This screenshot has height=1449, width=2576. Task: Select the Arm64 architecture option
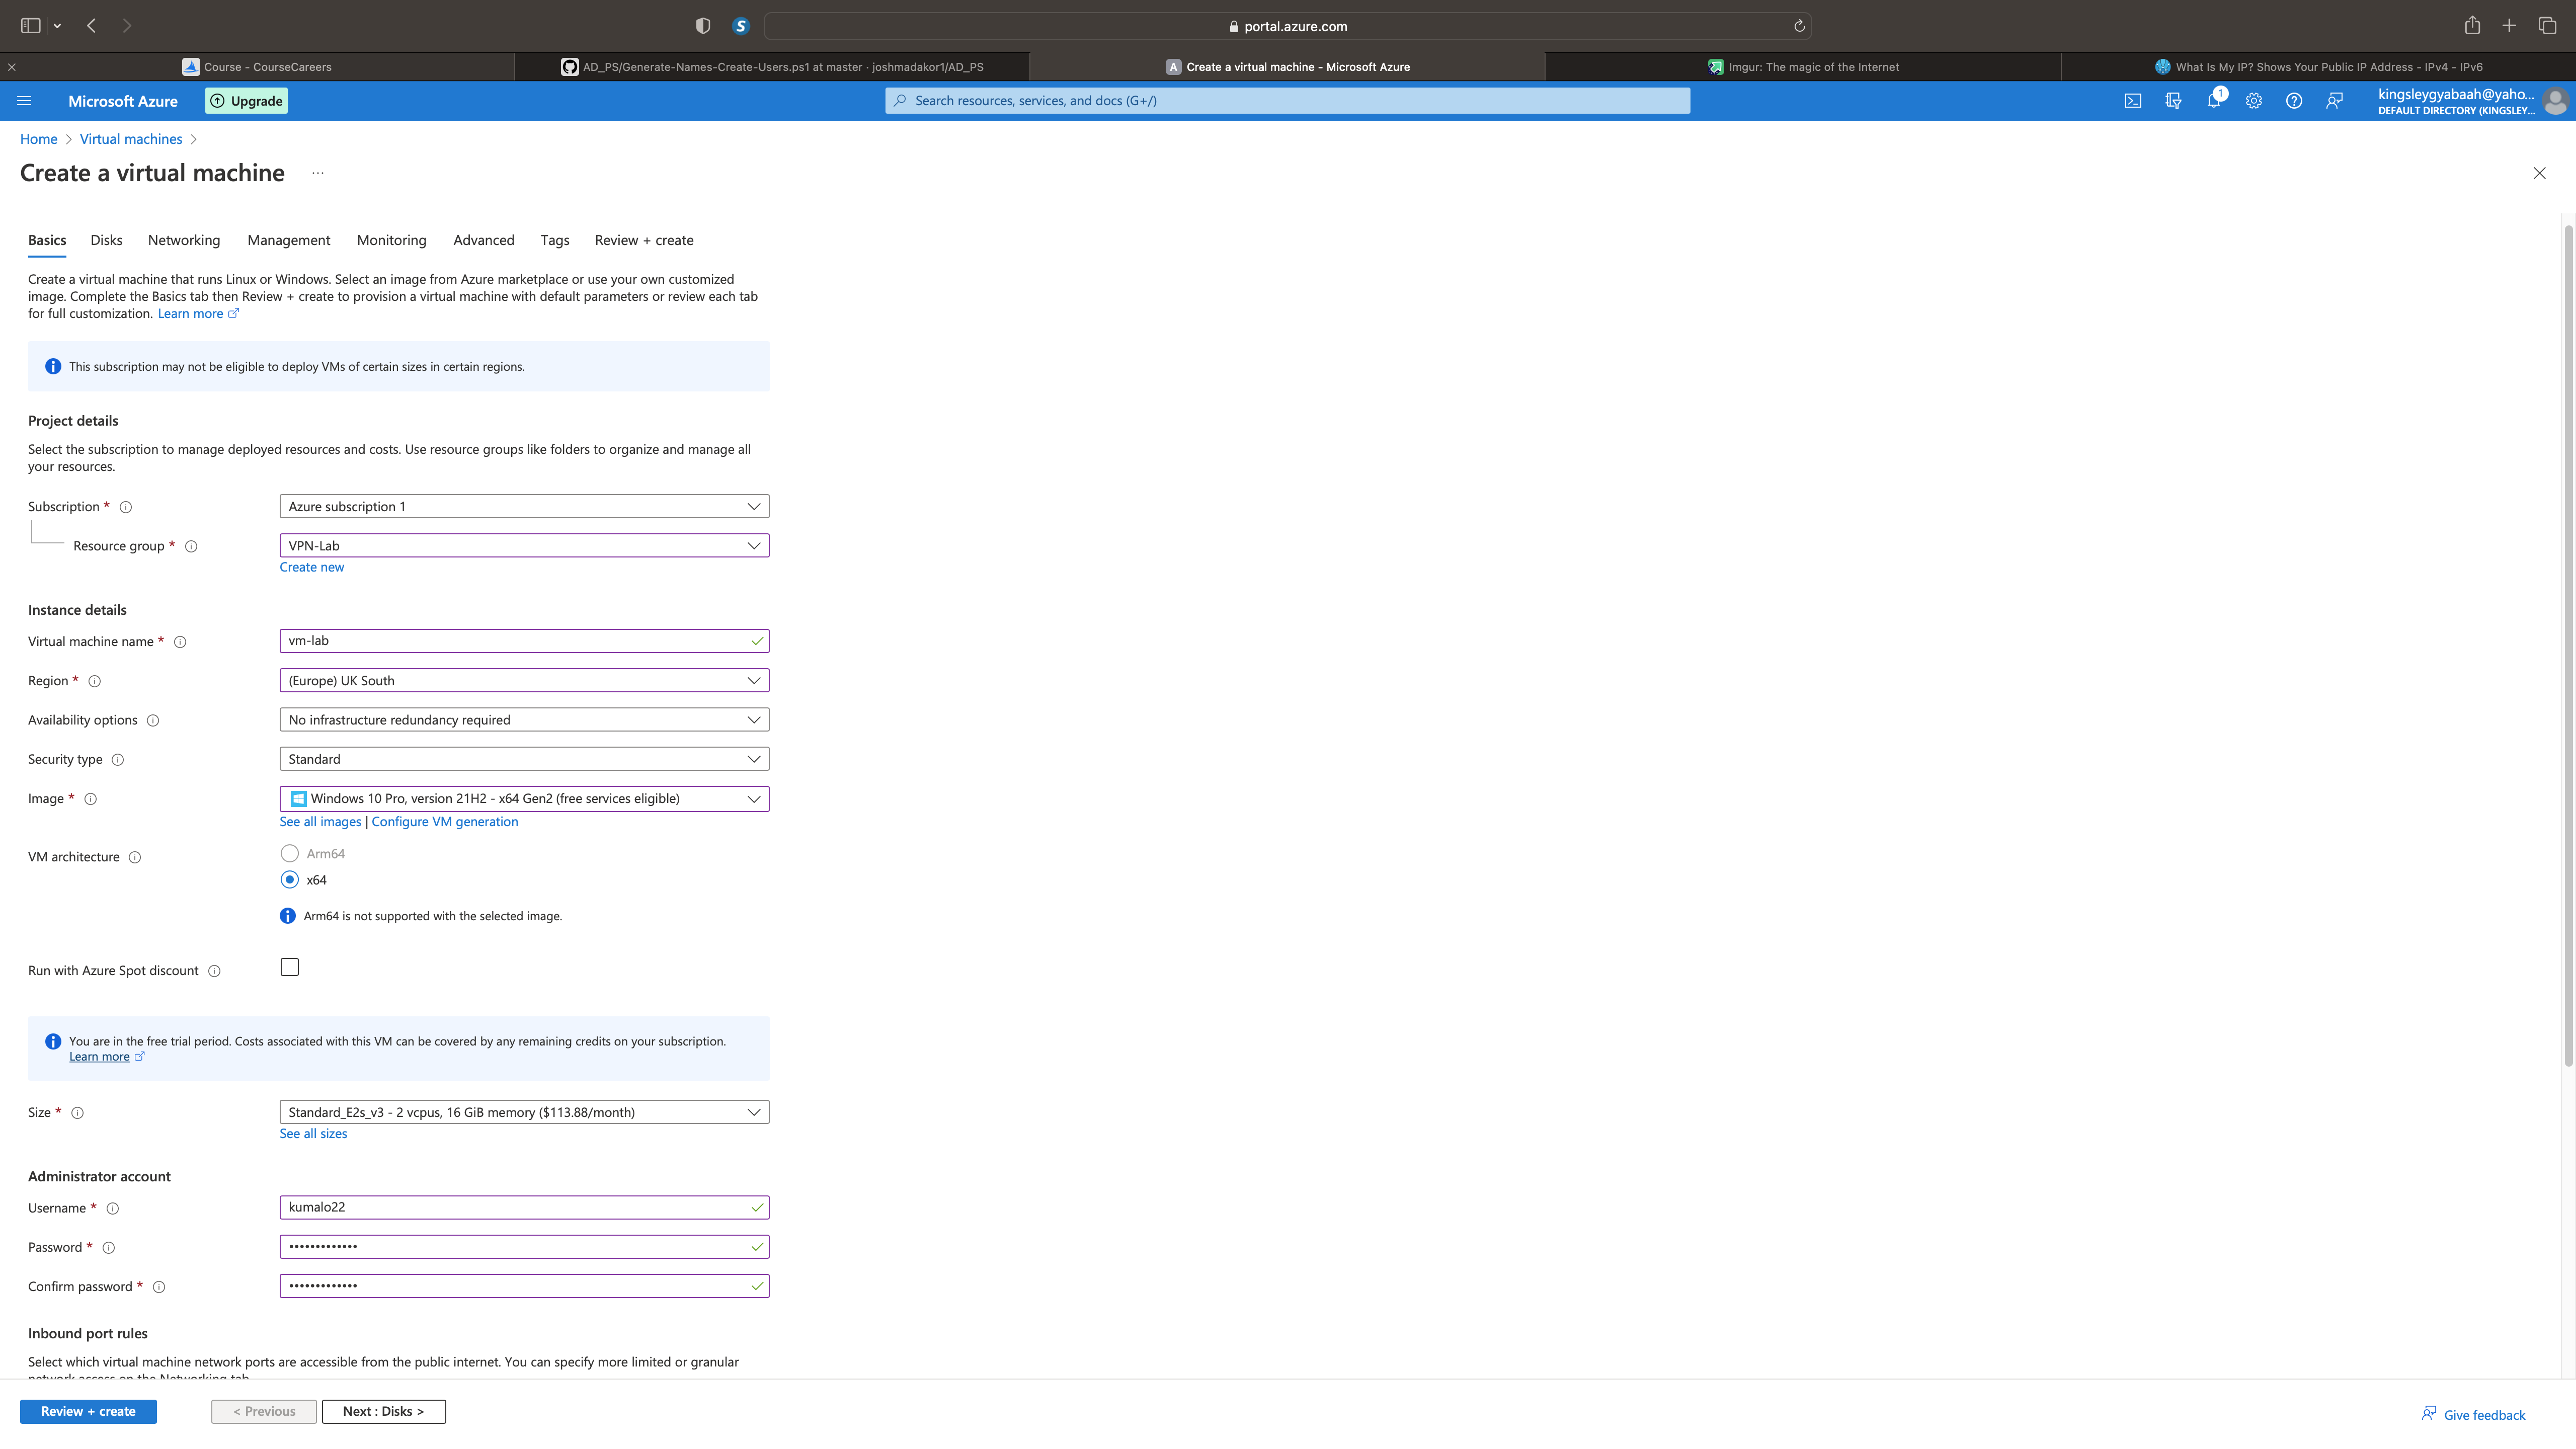pyautogui.click(x=290, y=853)
